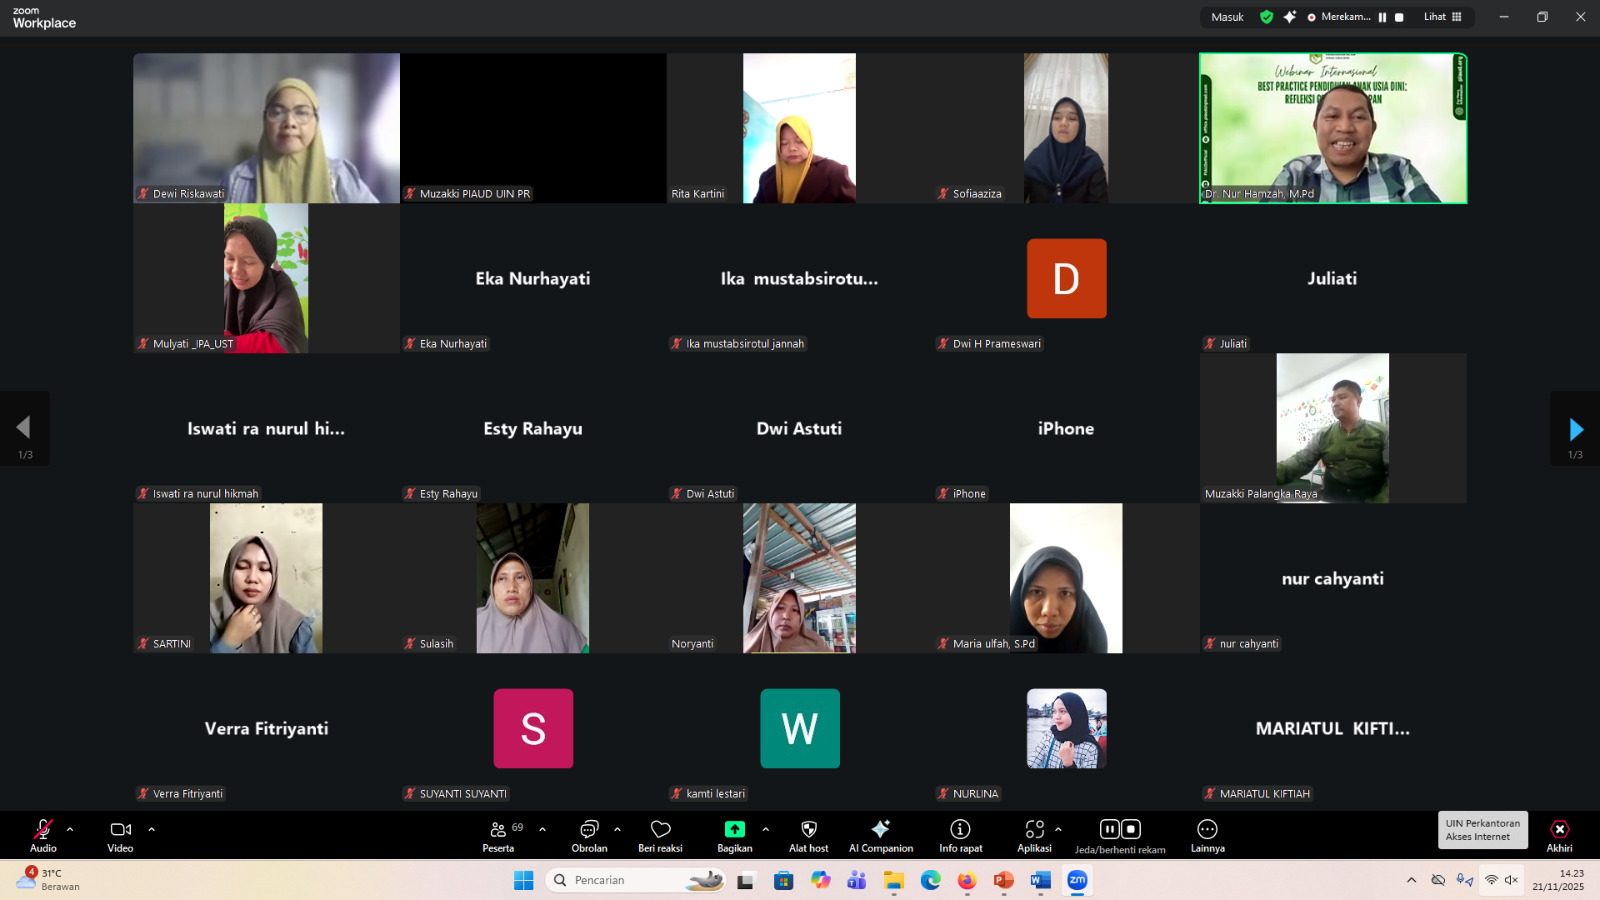Go to next gallery page with right arrow
This screenshot has height=900, width=1600.
click(1575, 430)
